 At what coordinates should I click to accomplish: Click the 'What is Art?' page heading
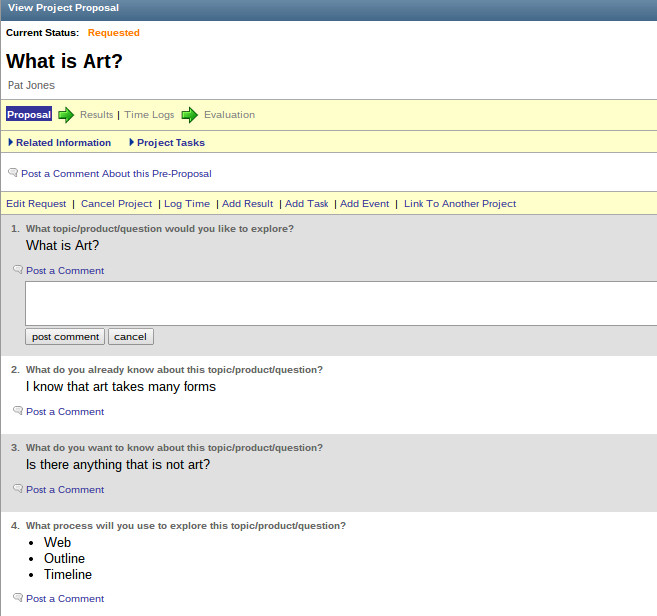pos(64,61)
